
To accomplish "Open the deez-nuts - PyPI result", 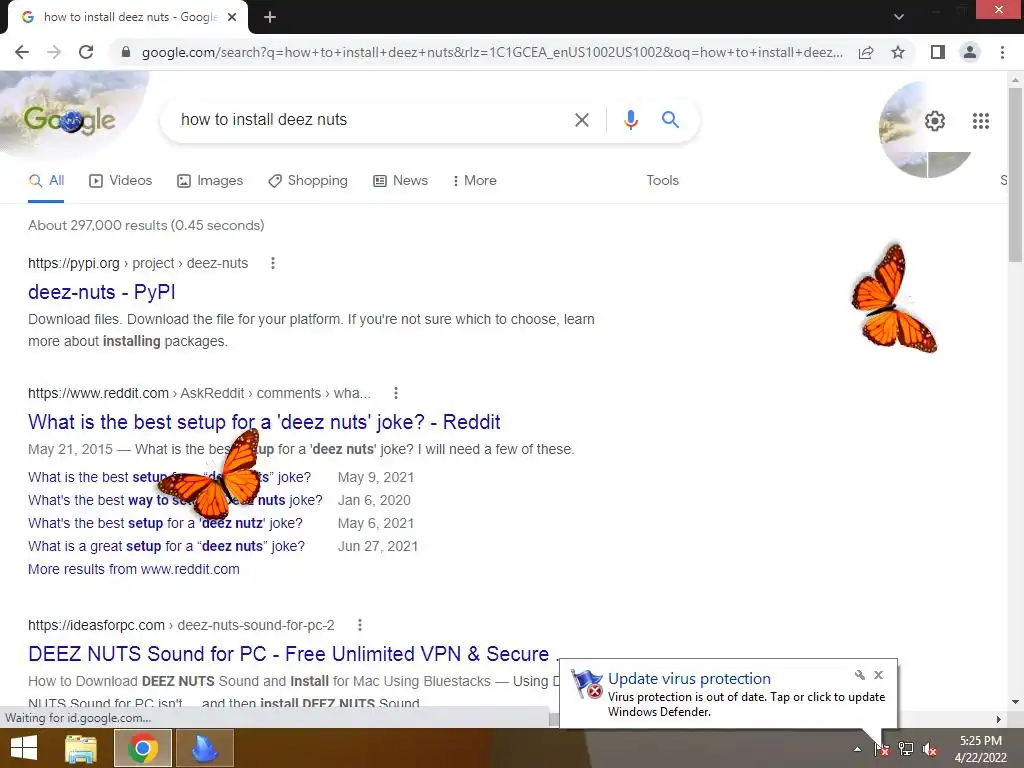I will (x=102, y=292).
